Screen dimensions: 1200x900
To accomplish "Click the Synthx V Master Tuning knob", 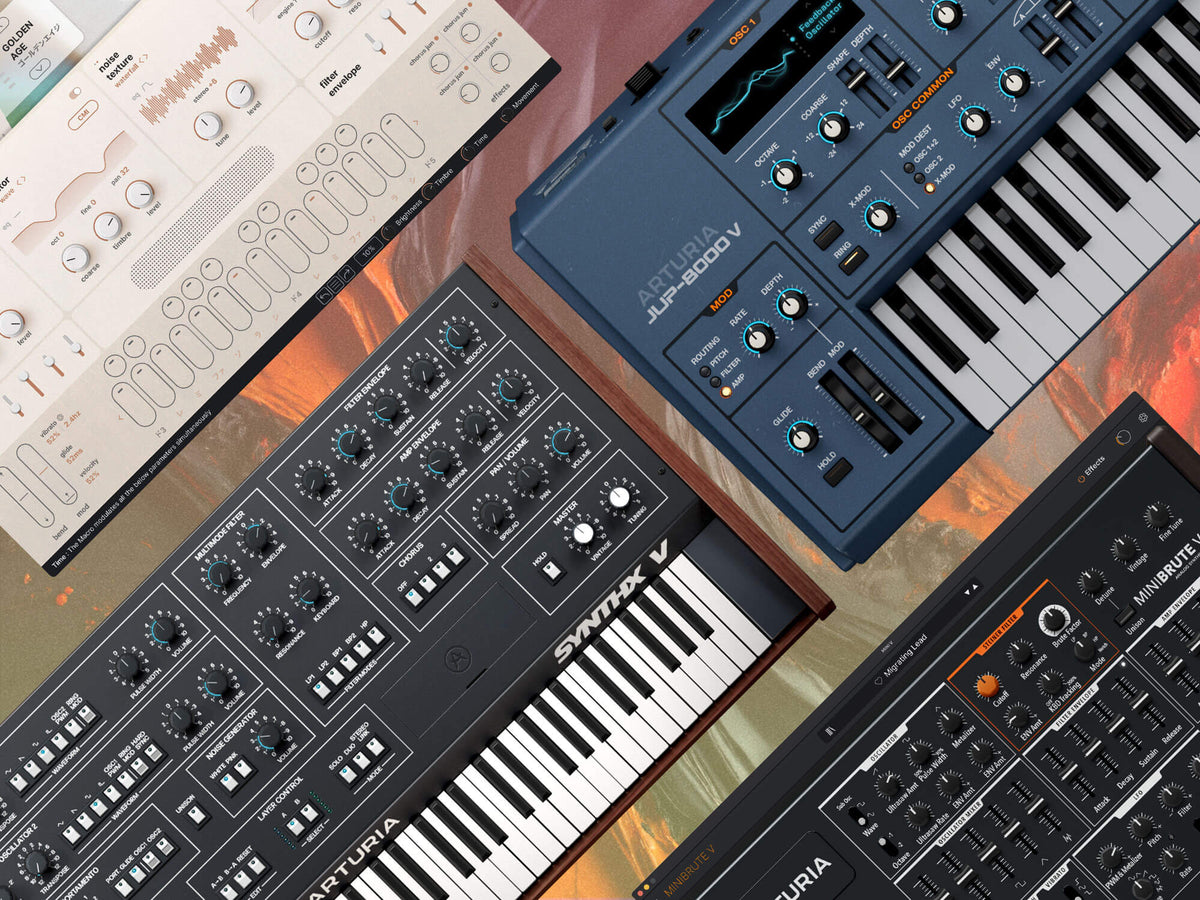I will pos(620,497).
